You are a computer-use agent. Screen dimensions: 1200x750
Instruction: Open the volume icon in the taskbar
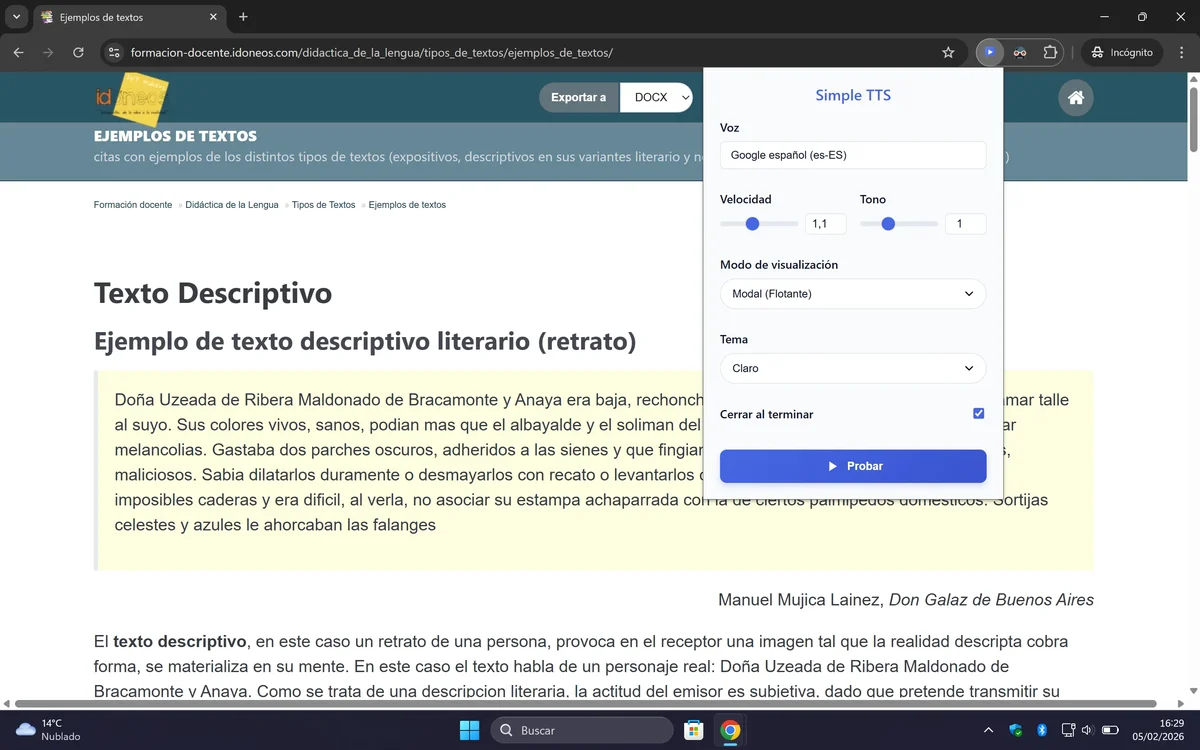click(x=1089, y=730)
